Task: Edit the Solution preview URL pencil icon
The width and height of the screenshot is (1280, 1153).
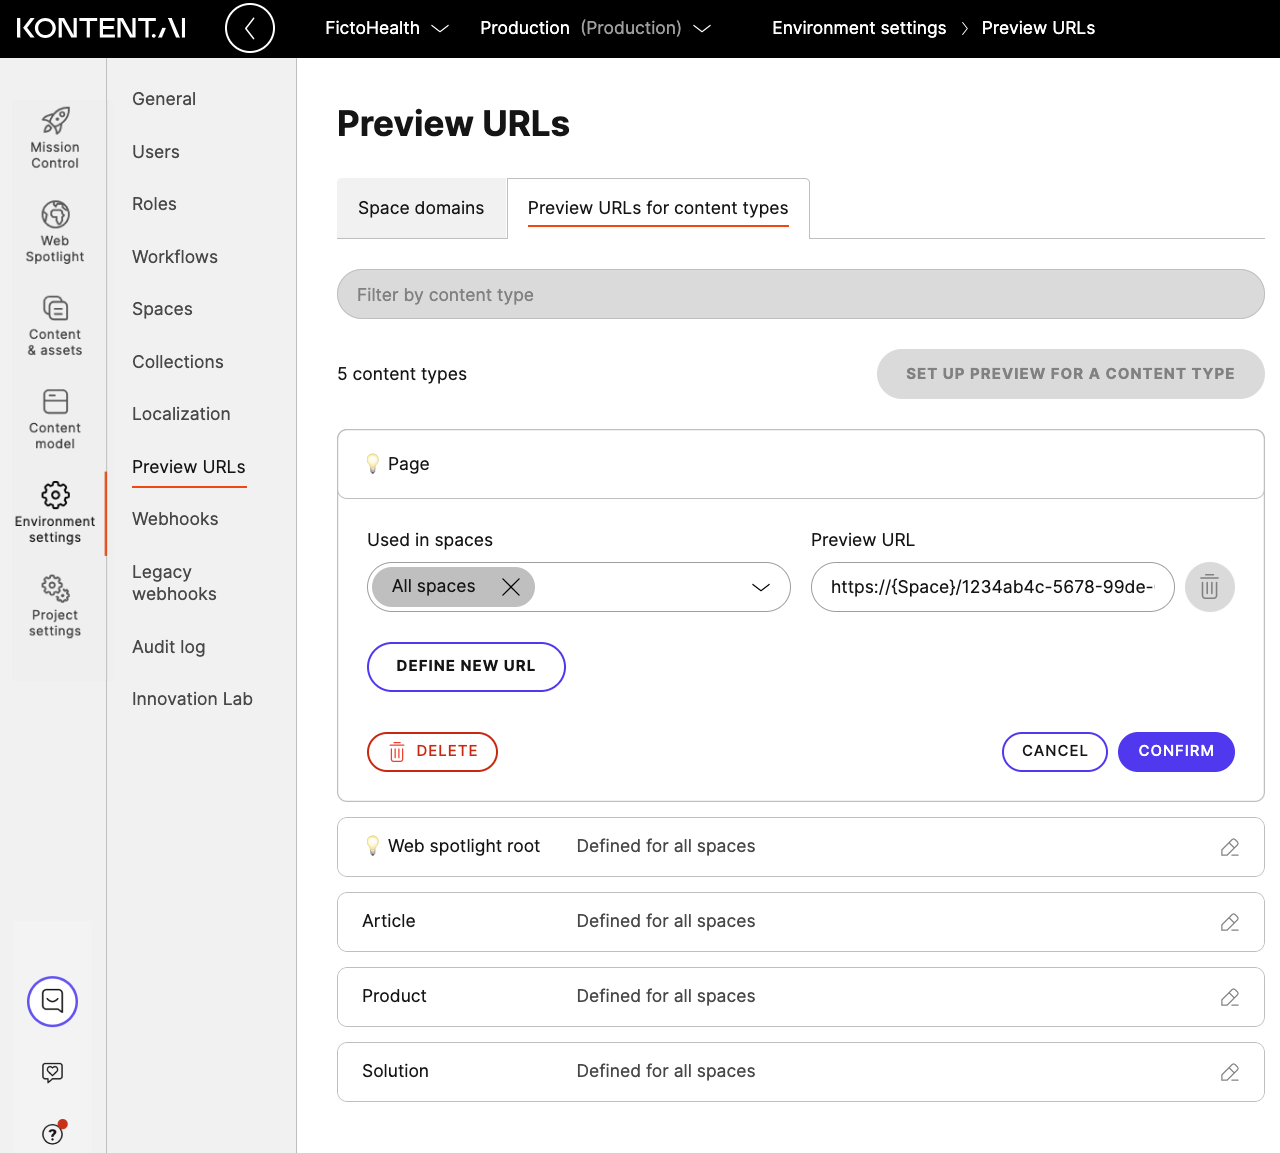Action: point(1229,1071)
